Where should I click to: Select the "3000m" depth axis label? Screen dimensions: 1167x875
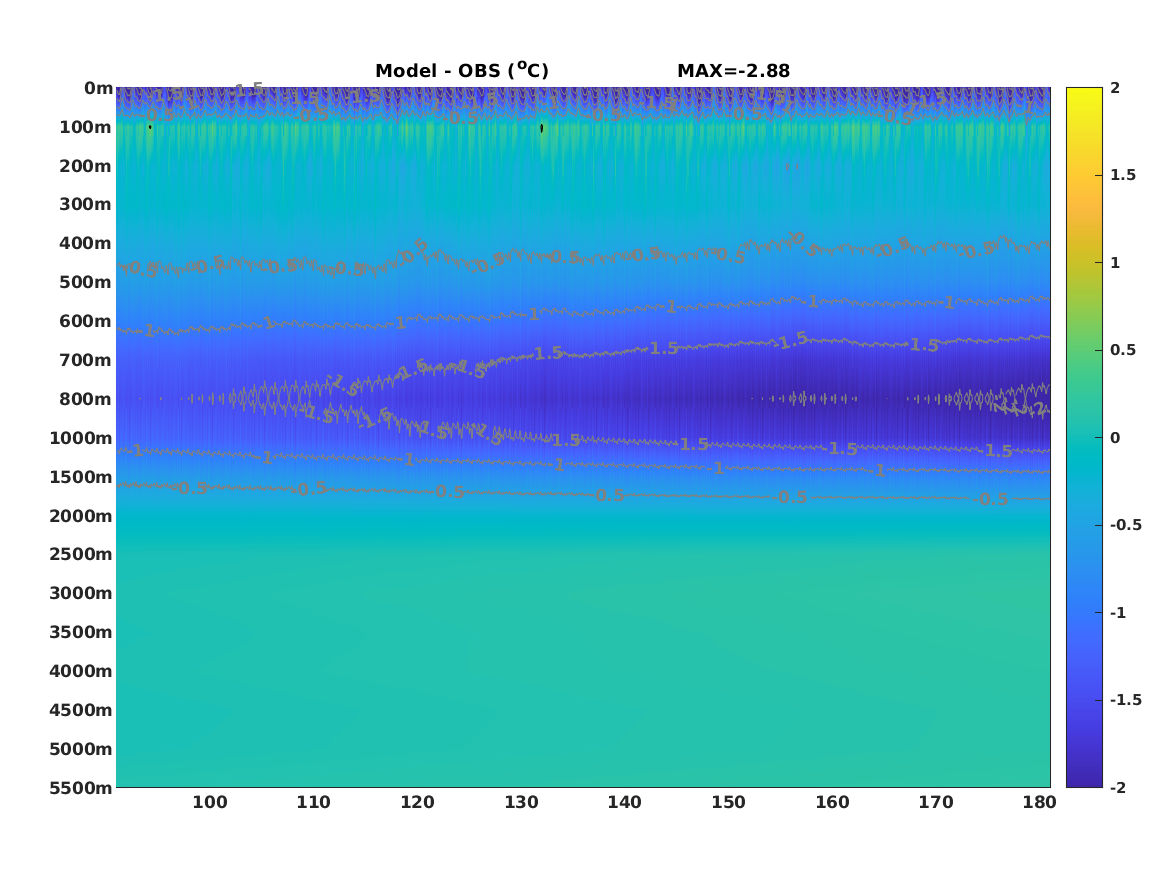point(81,593)
